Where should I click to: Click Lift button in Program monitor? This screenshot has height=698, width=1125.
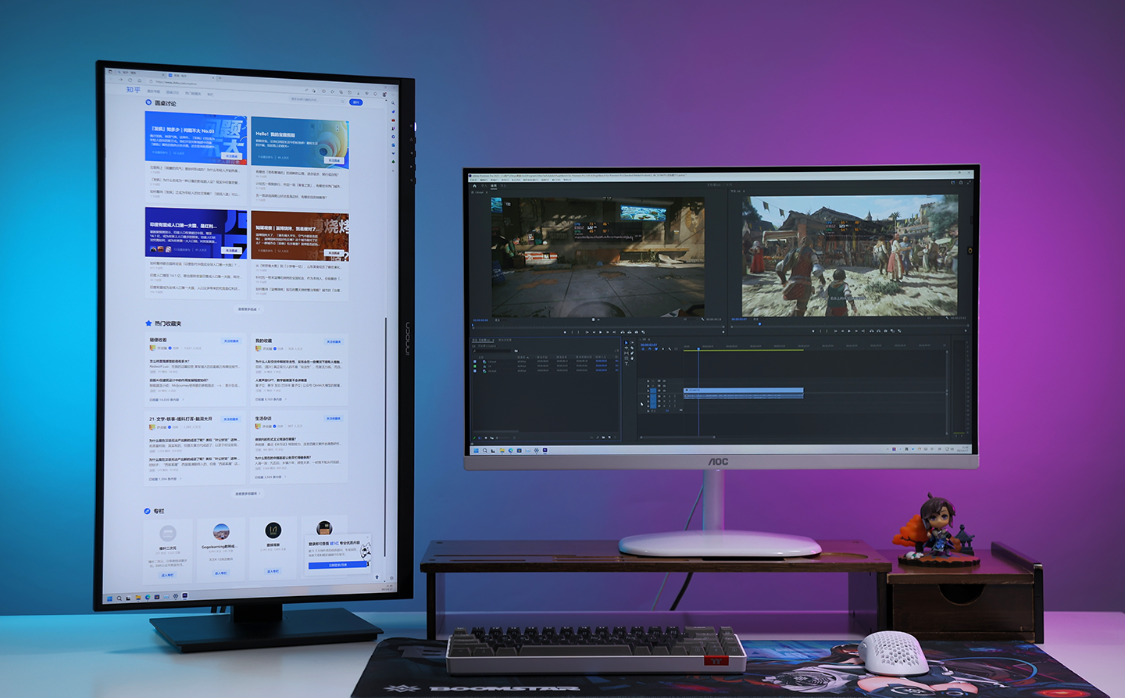(x=871, y=331)
